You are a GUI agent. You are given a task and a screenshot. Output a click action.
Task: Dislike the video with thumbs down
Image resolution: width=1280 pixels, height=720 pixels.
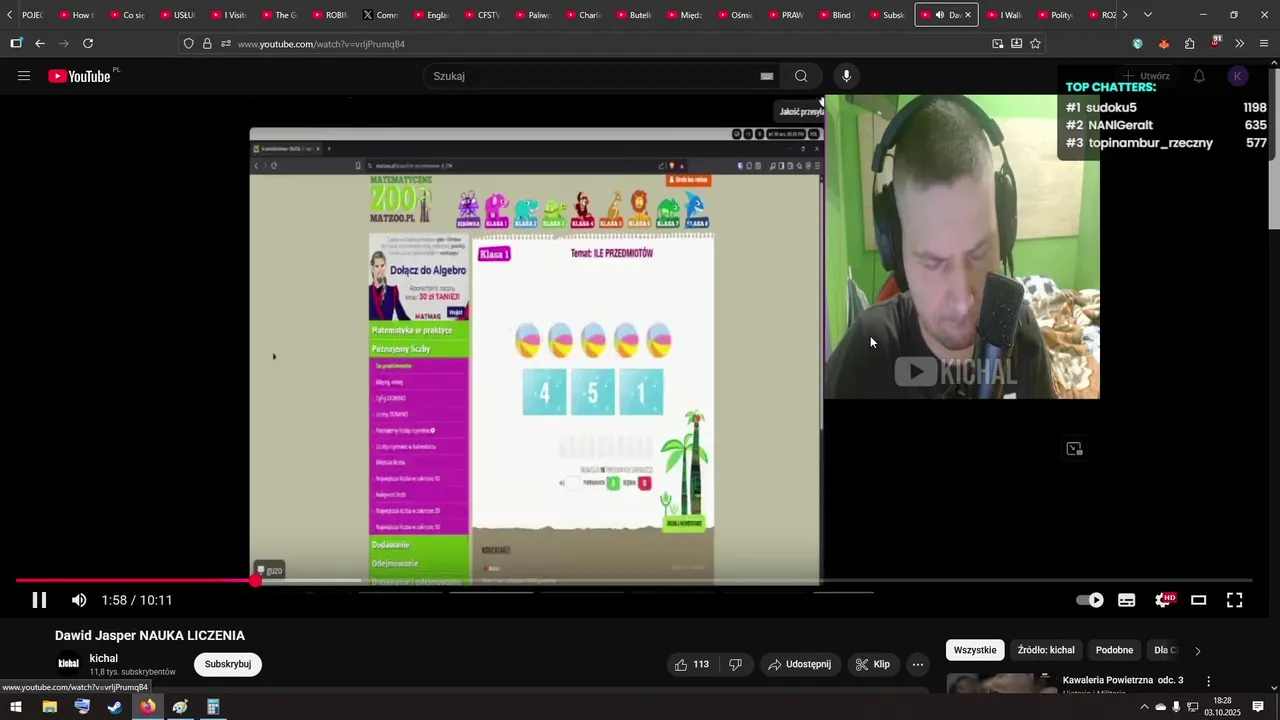point(736,664)
